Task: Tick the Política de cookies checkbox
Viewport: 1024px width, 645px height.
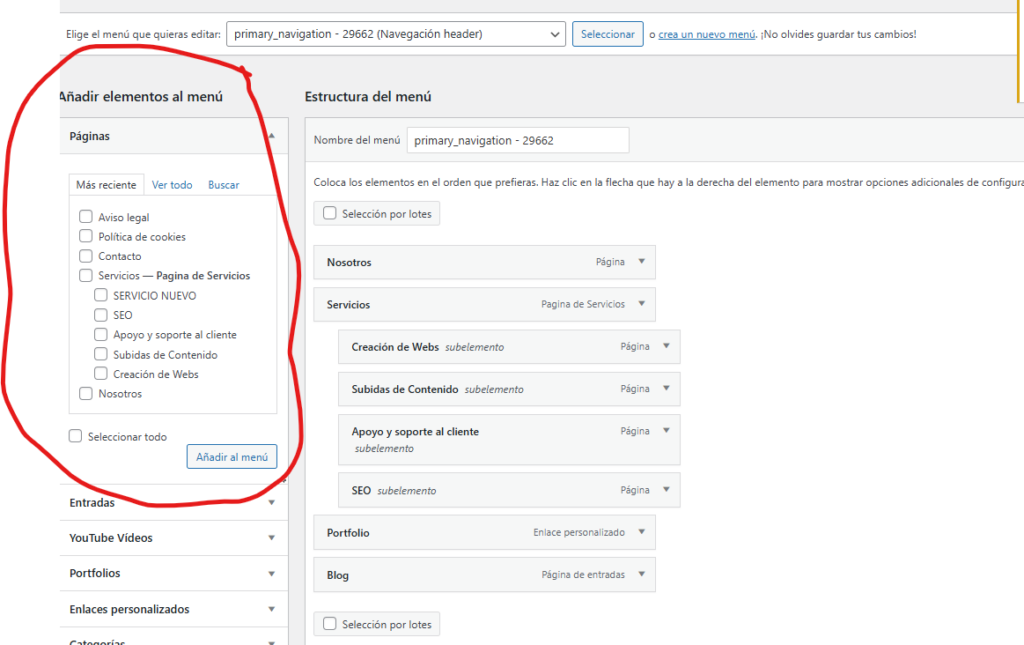Action: tap(86, 237)
